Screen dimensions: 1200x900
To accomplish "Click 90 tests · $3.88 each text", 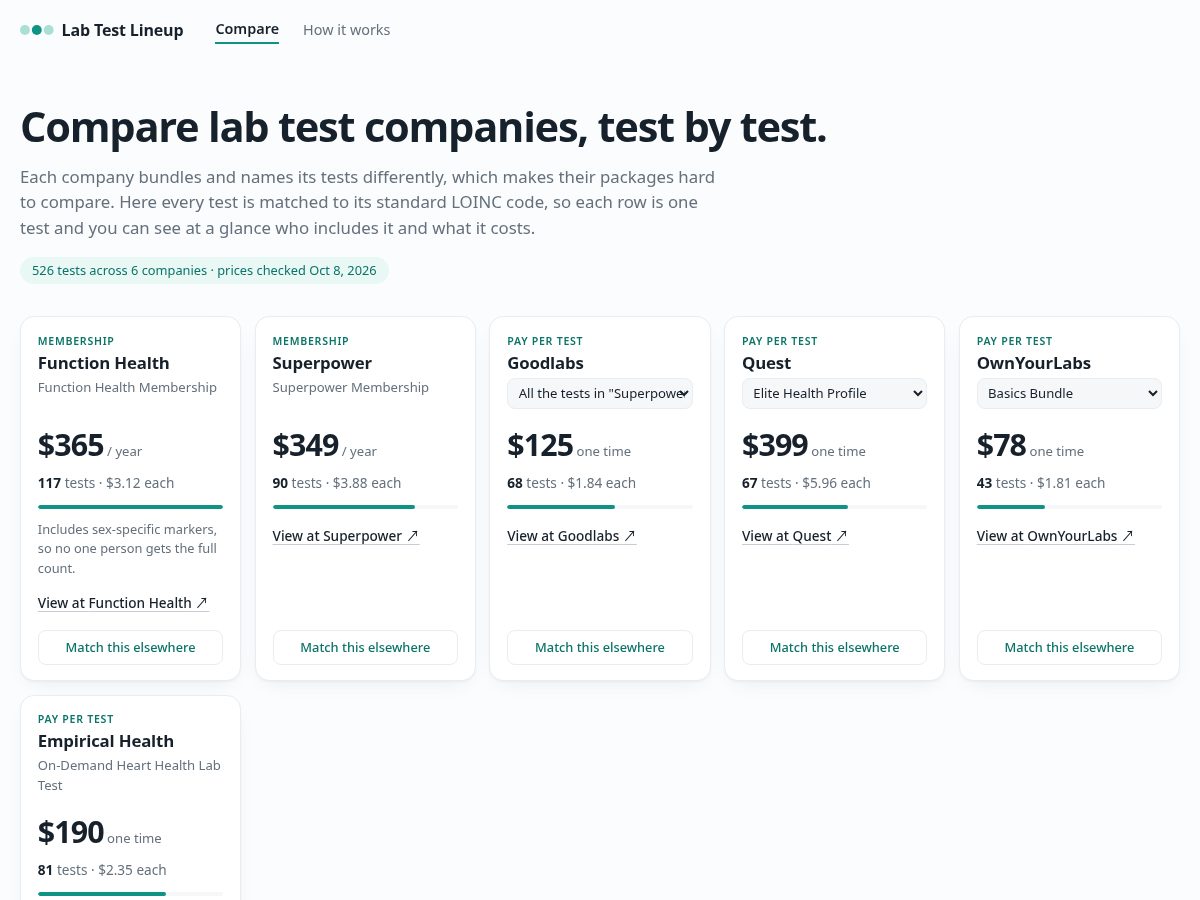I will [x=337, y=483].
